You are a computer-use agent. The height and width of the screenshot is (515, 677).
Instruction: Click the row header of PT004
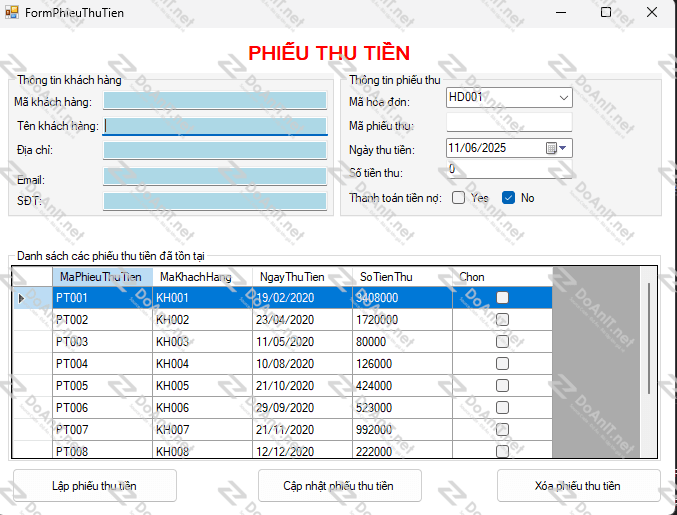[32, 363]
